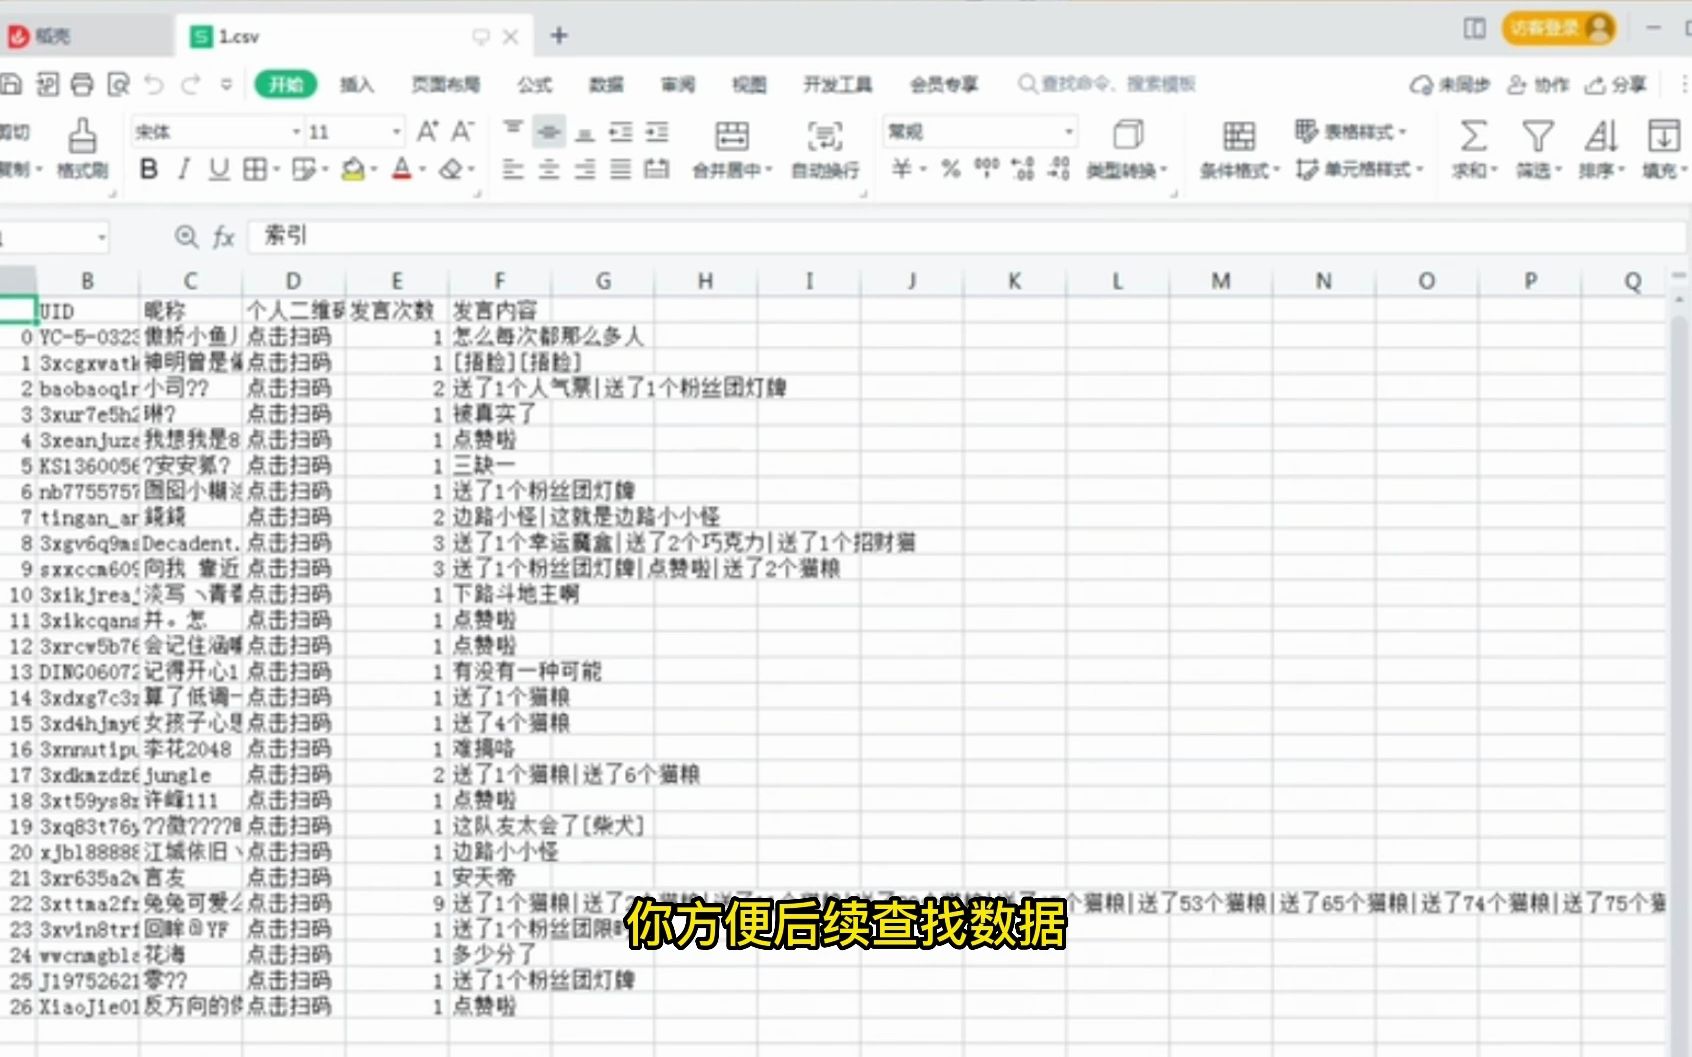The image size is (1692, 1057).
Task: Toggle Italic formatting
Action: [184, 170]
